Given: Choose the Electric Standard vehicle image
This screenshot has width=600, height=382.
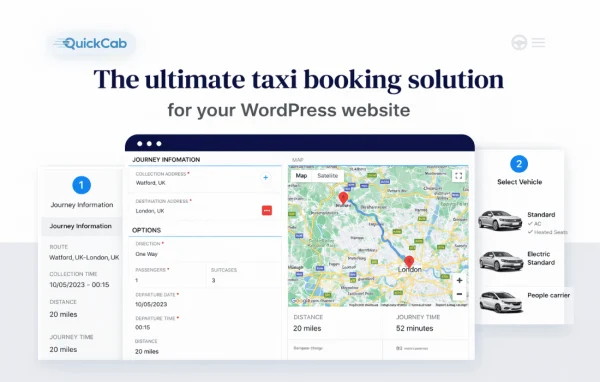Looking at the screenshot, I should coord(501,261).
